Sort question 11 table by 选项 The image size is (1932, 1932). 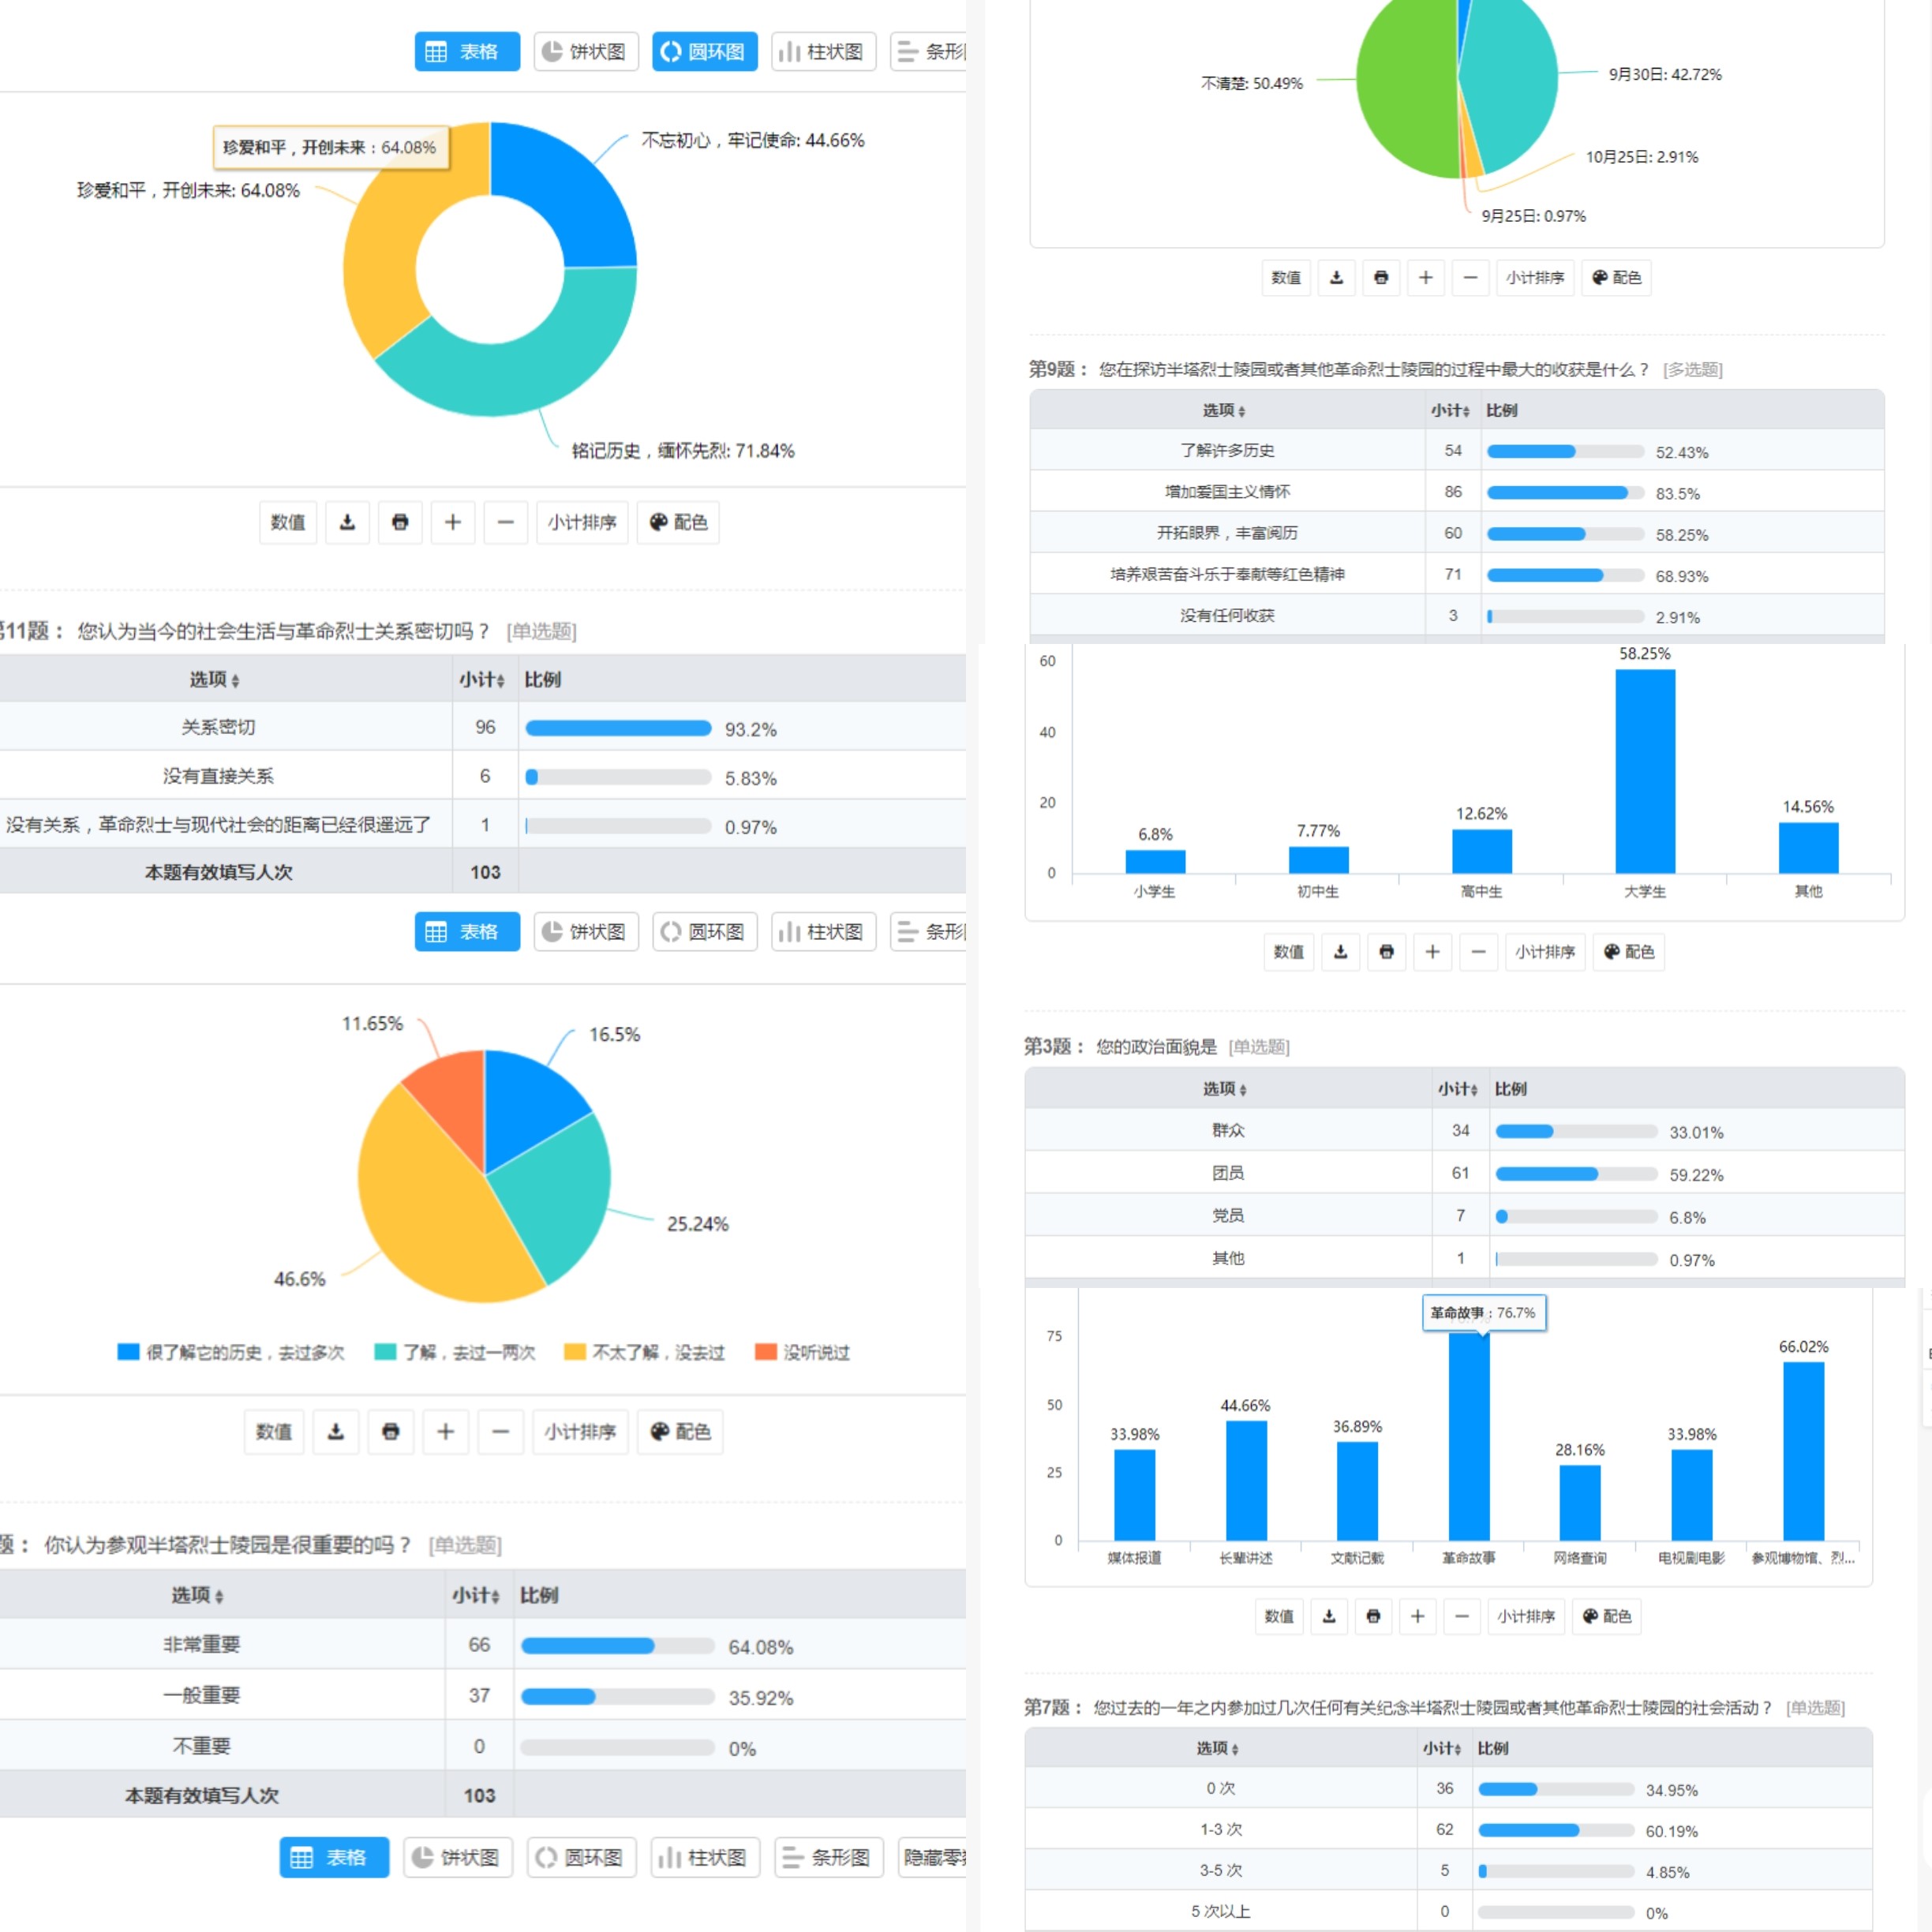pos(214,680)
